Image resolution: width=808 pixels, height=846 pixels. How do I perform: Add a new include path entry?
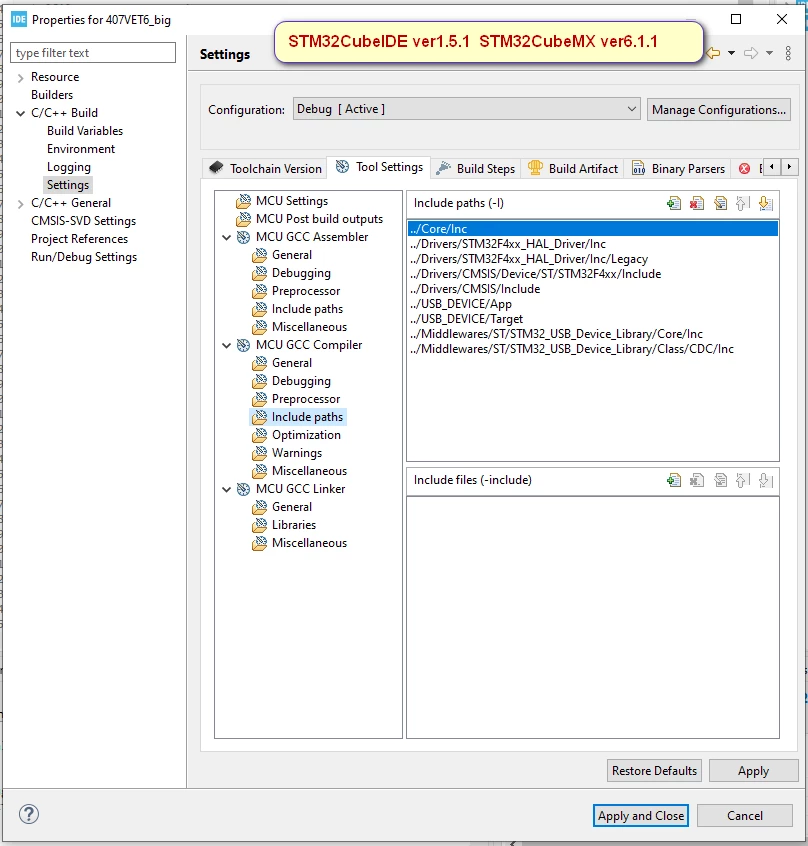(x=673, y=203)
